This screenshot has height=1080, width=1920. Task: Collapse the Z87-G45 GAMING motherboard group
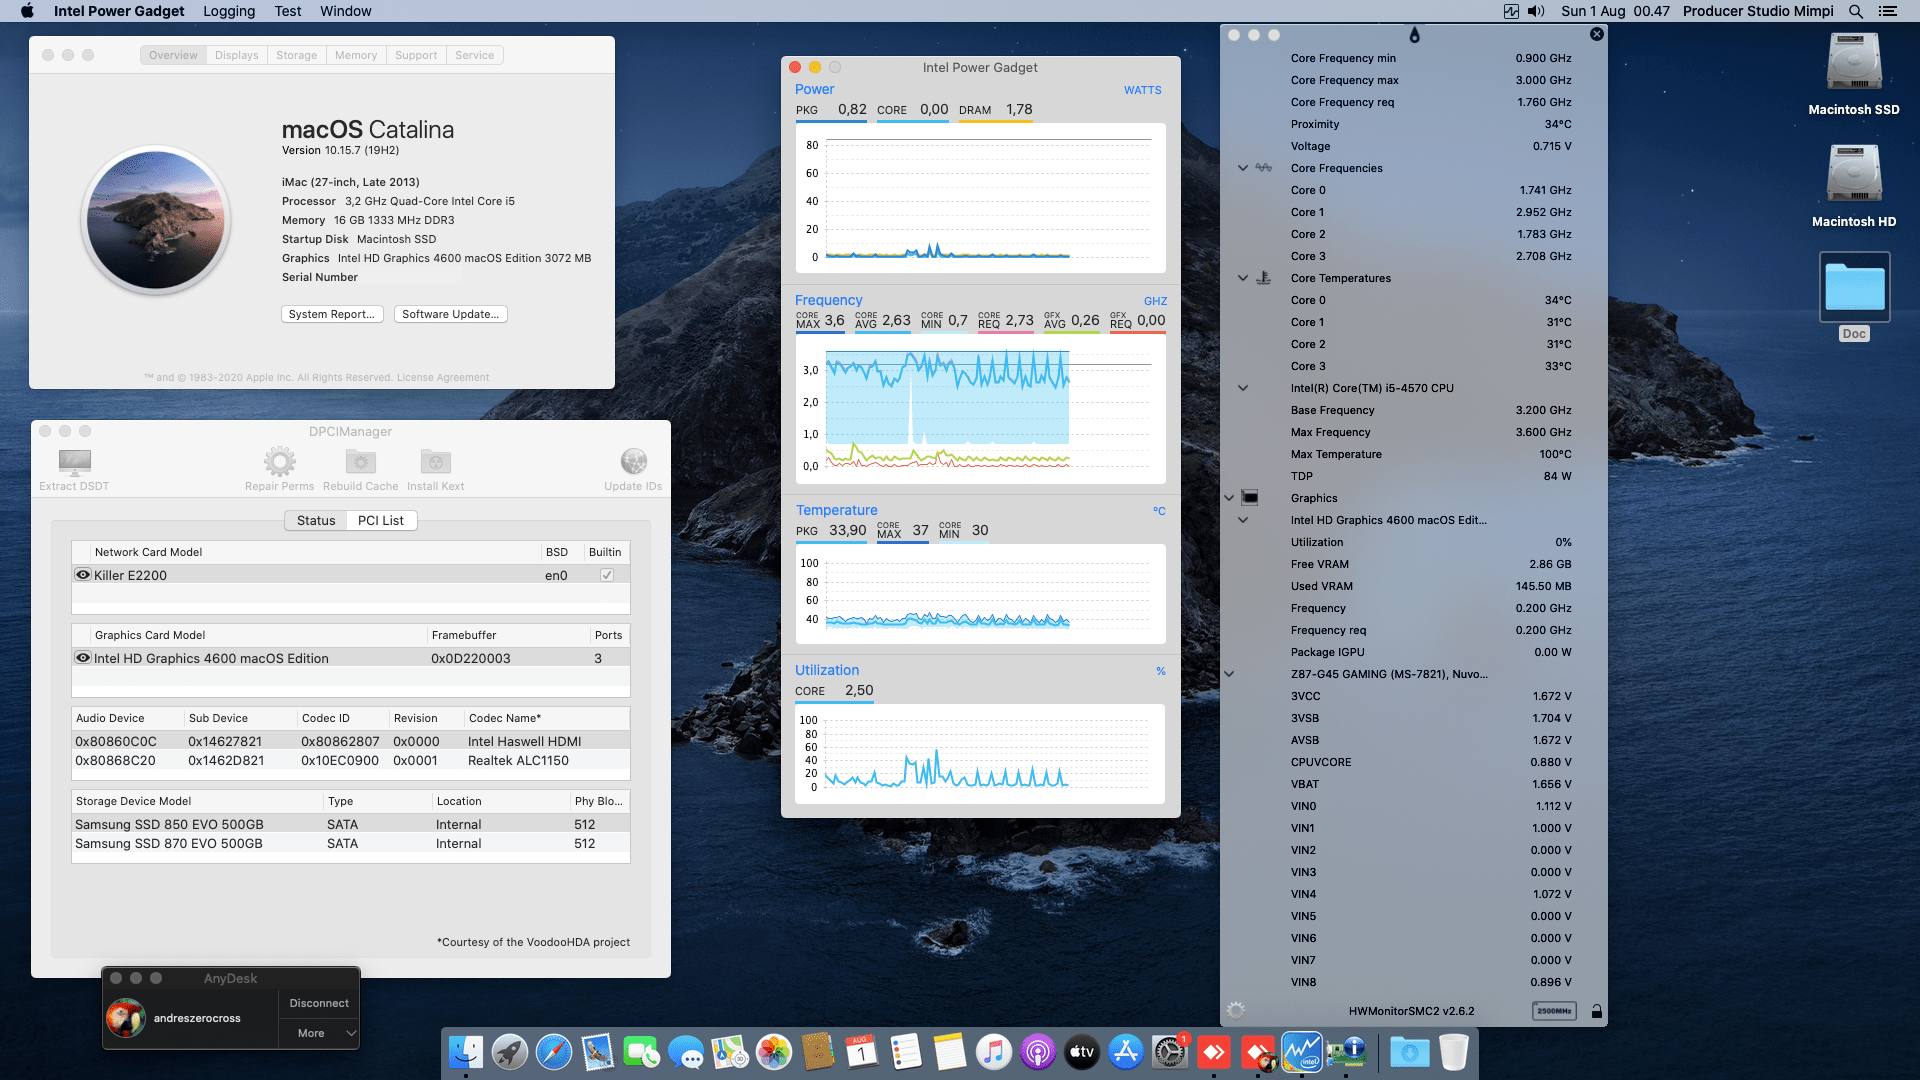click(x=1229, y=674)
